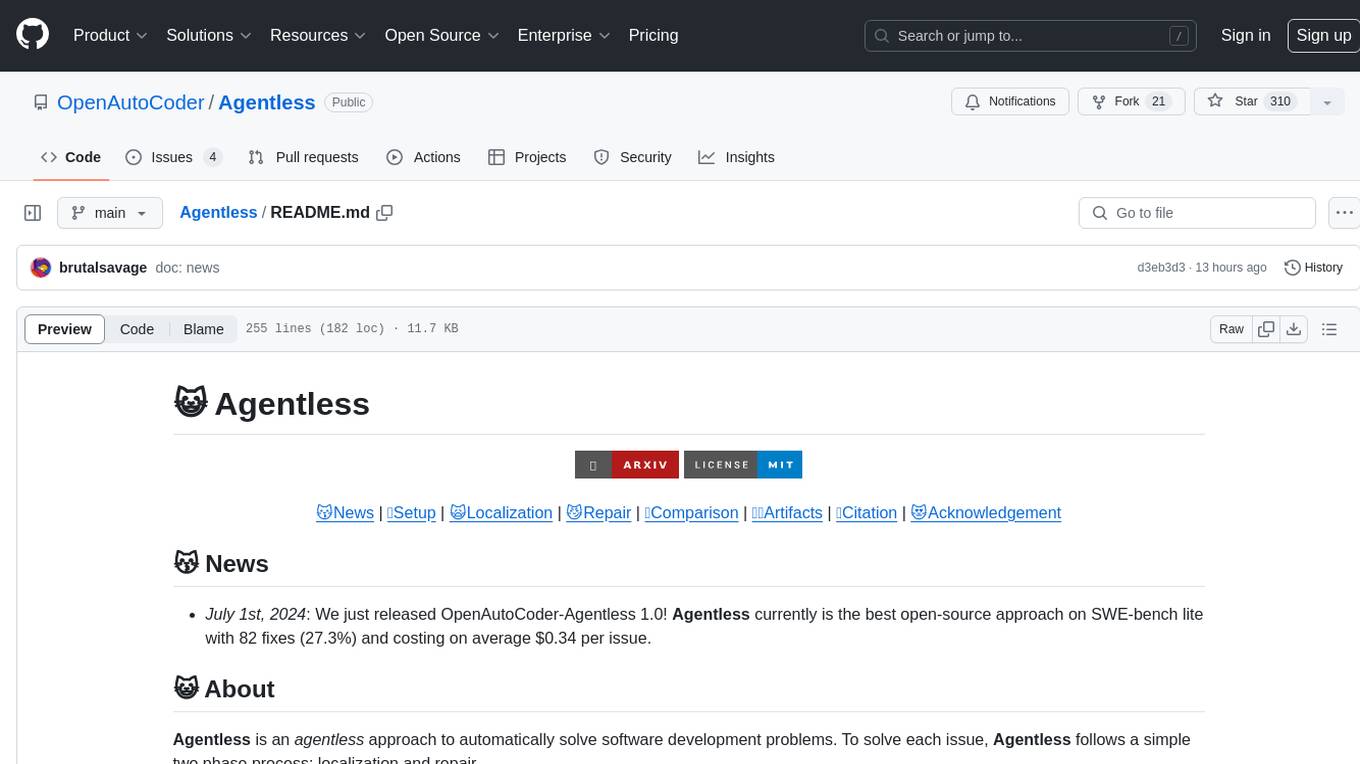
Task: Click the arXiv badge
Action: (627, 465)
